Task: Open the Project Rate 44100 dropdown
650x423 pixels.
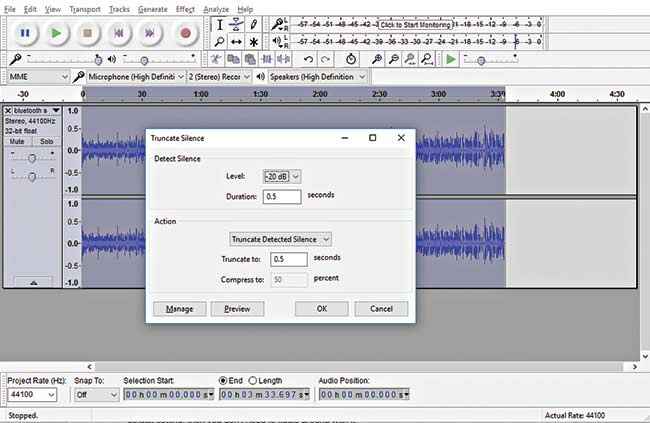Action: tap(32, 394)
